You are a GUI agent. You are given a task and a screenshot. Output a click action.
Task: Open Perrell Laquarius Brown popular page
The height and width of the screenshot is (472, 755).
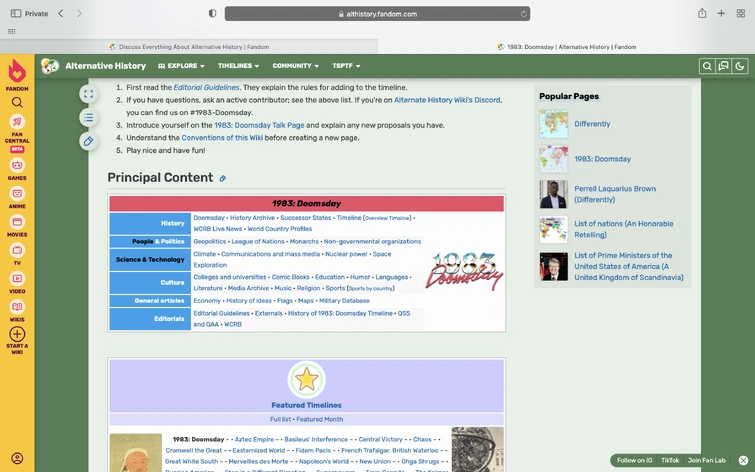(615, 194)
